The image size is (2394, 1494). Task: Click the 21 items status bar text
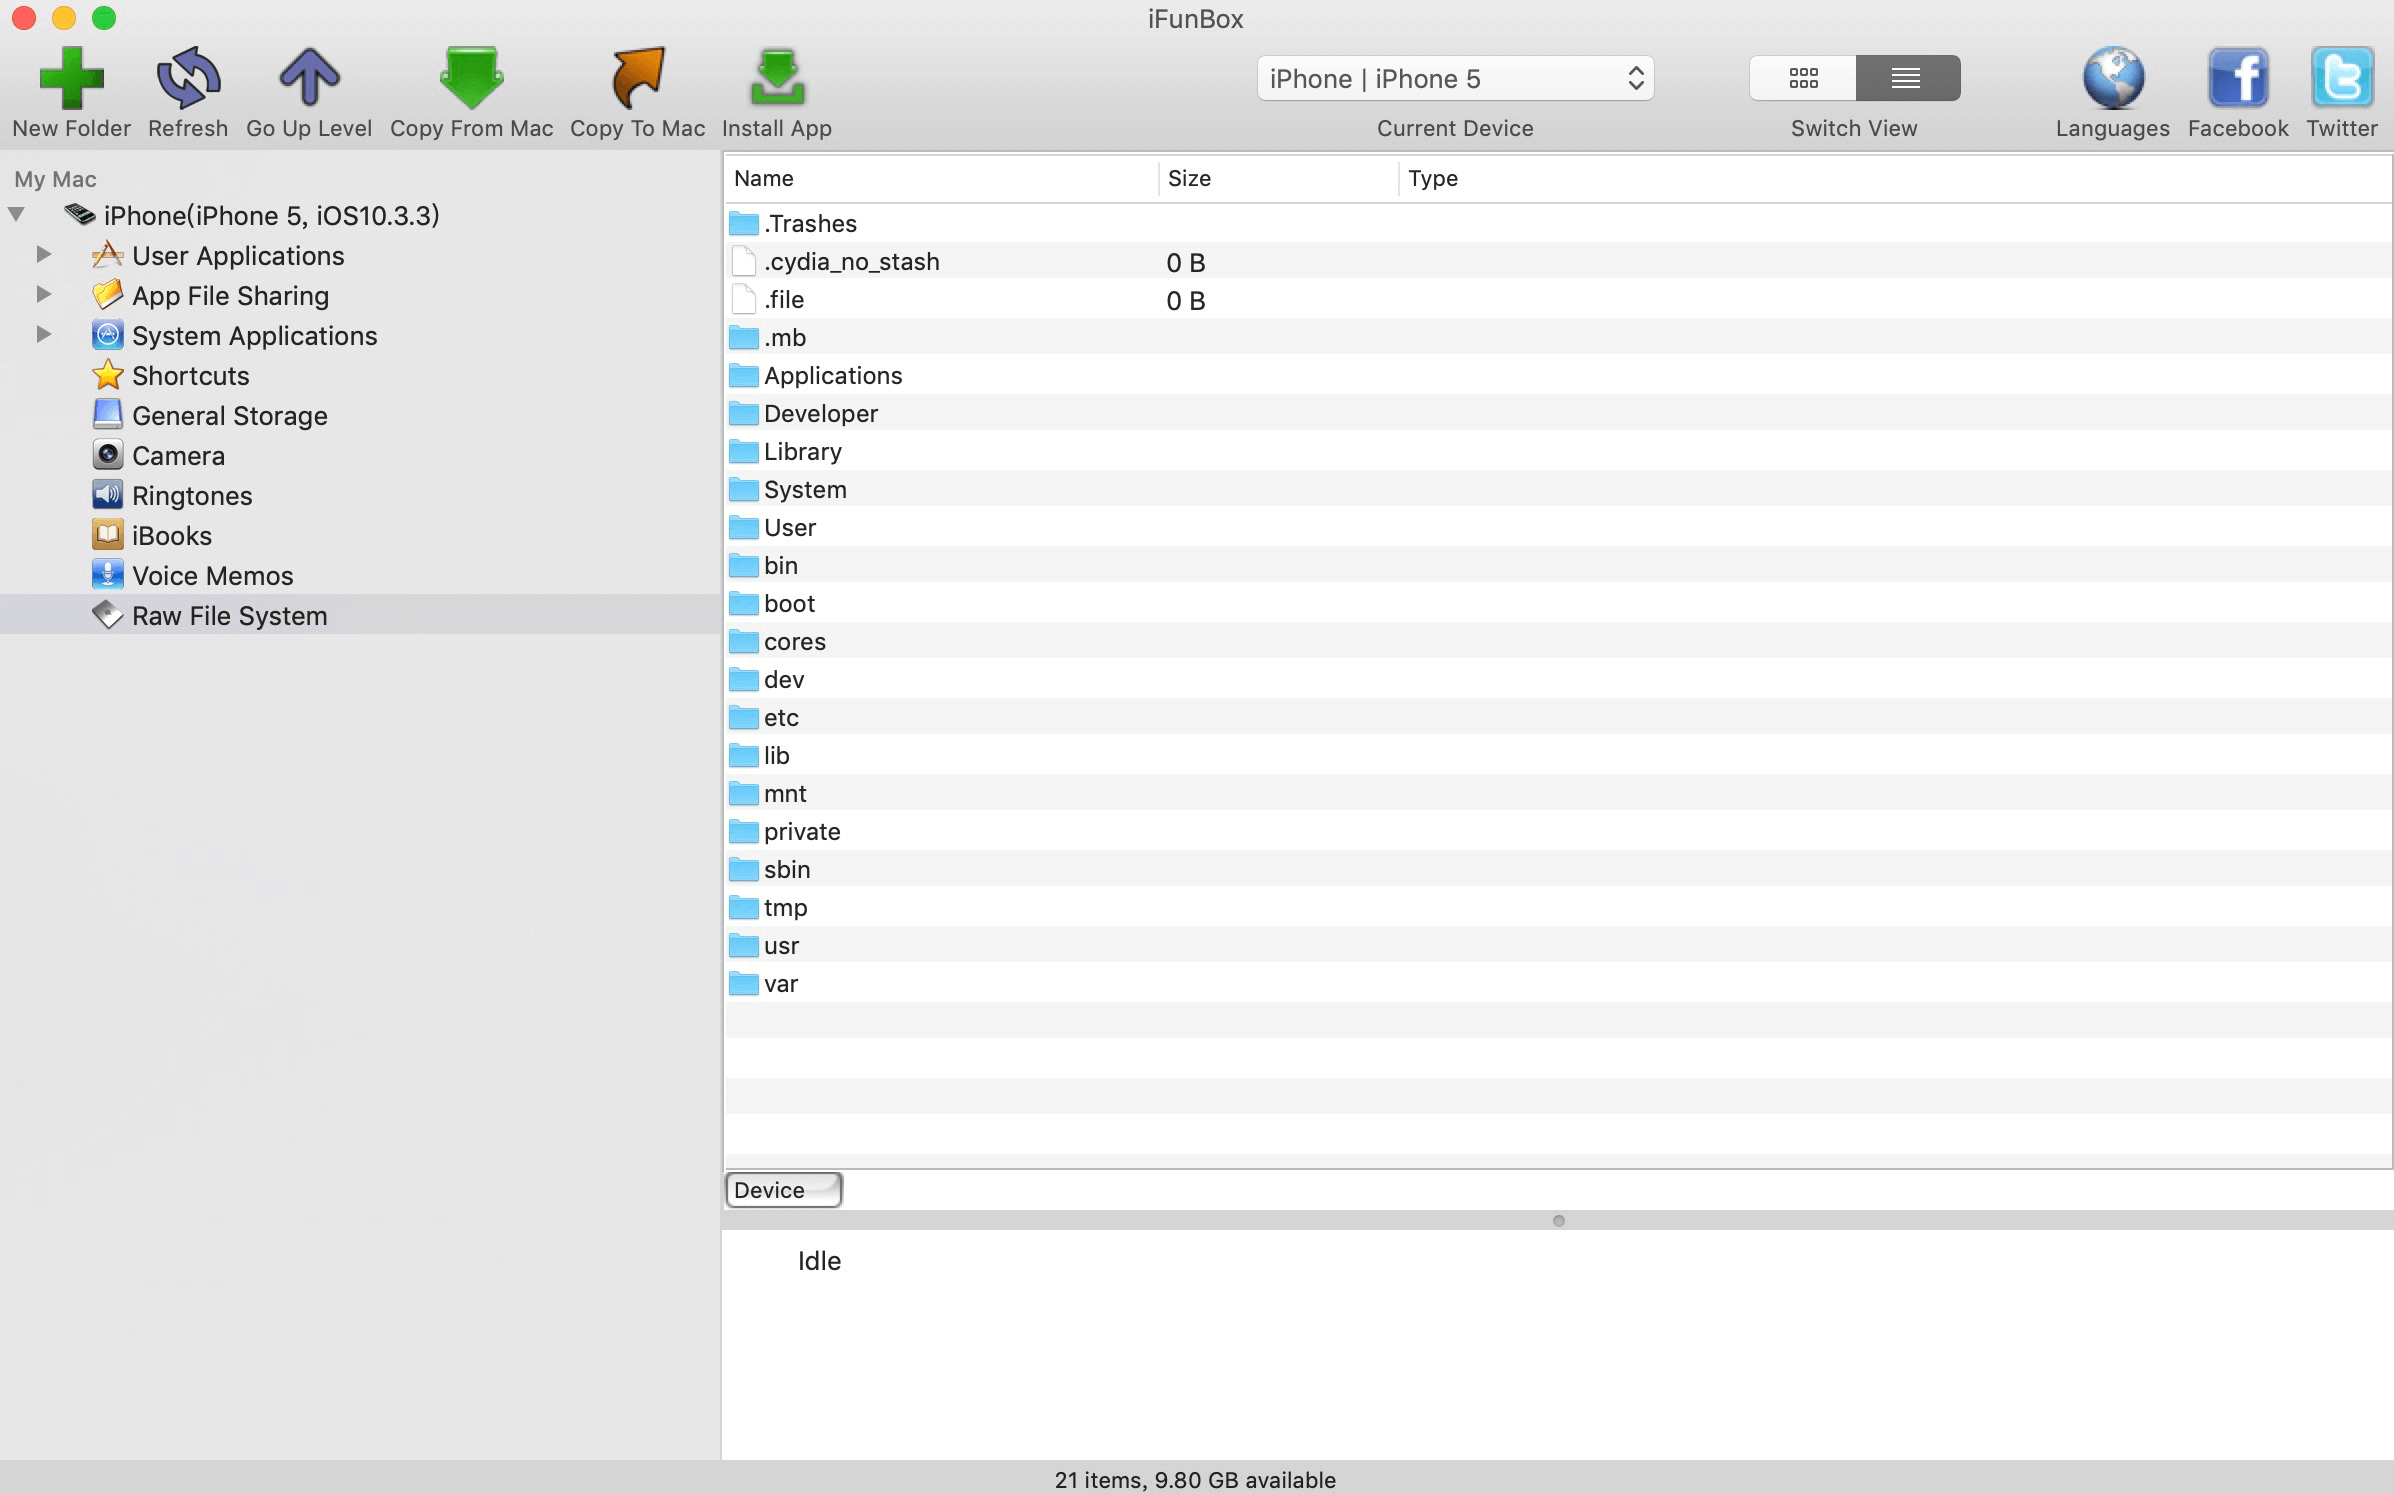[x=1195, y=1480]
